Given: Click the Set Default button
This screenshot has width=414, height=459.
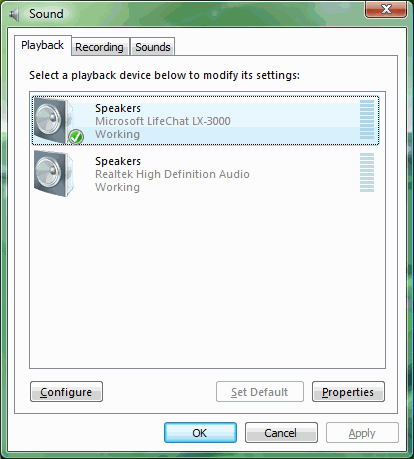Looking at the screenshot, I should click(x=260, y=392).
